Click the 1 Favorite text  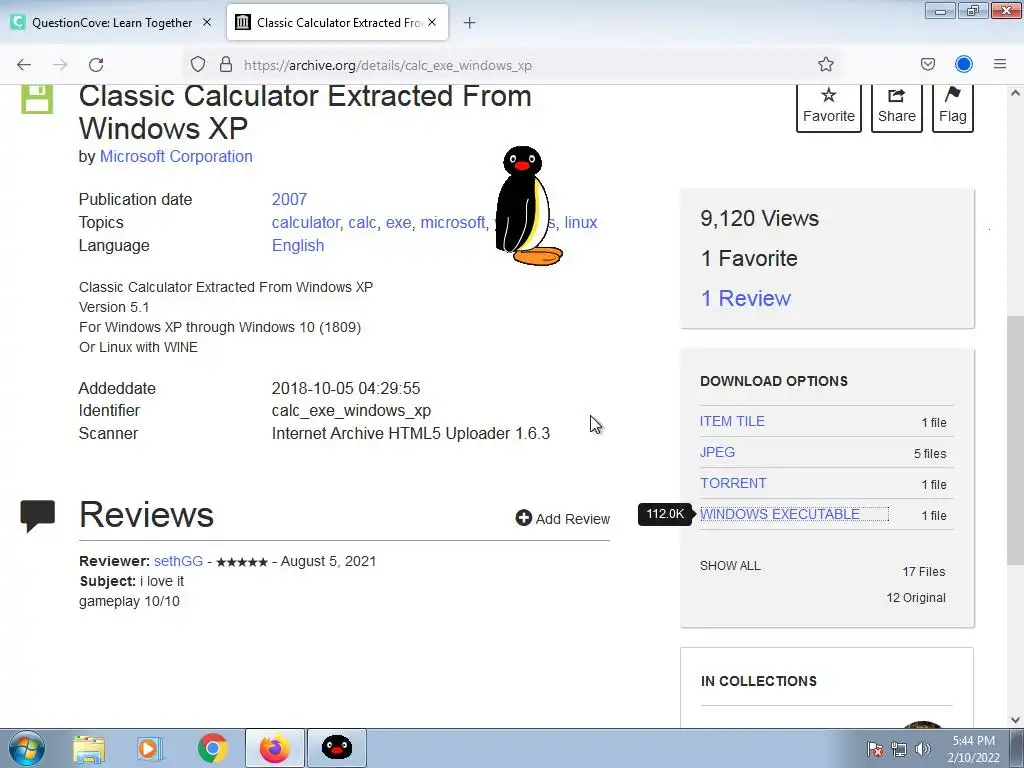[x=749, y=259]
